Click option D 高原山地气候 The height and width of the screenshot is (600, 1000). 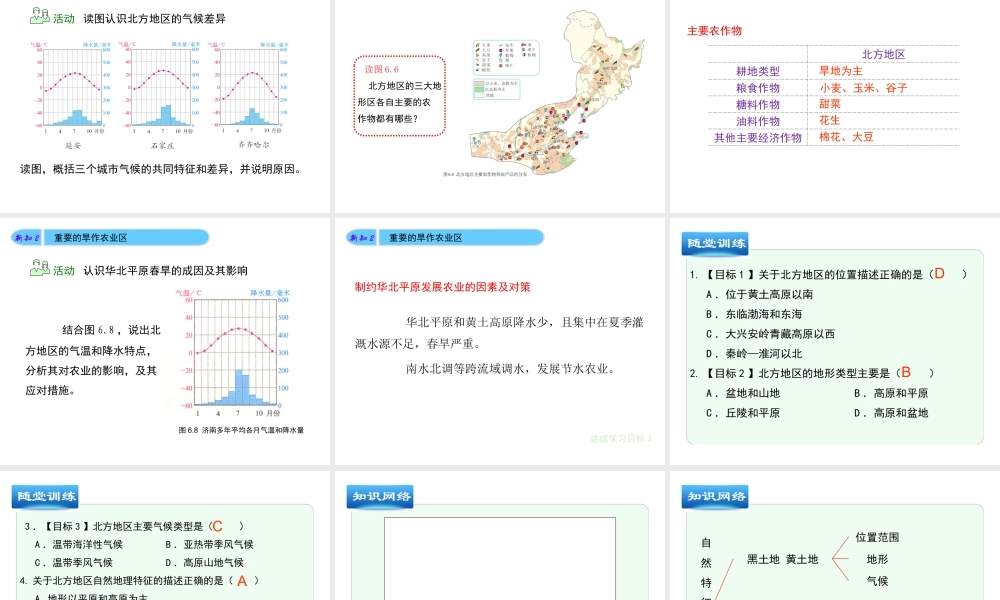204,562
